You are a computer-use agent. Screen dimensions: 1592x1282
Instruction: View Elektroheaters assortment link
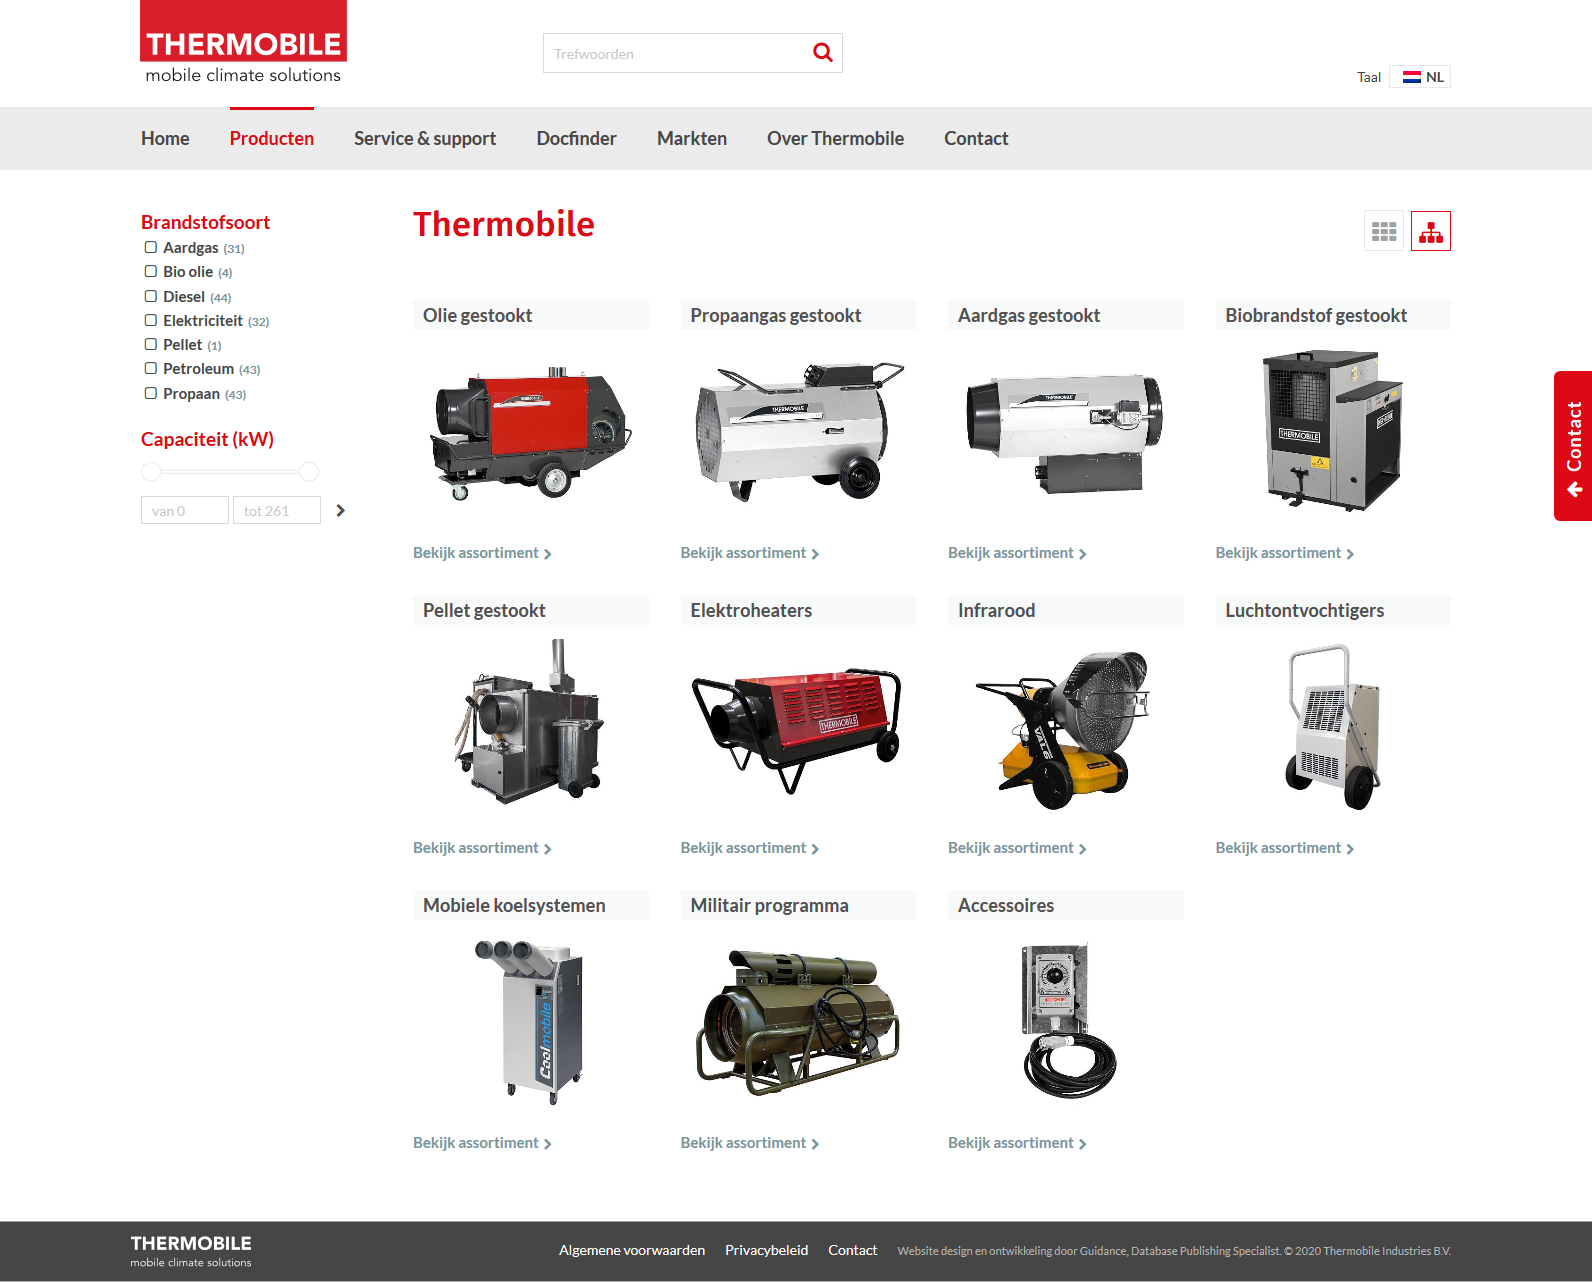pyautogui.click(x=750, y=848)
